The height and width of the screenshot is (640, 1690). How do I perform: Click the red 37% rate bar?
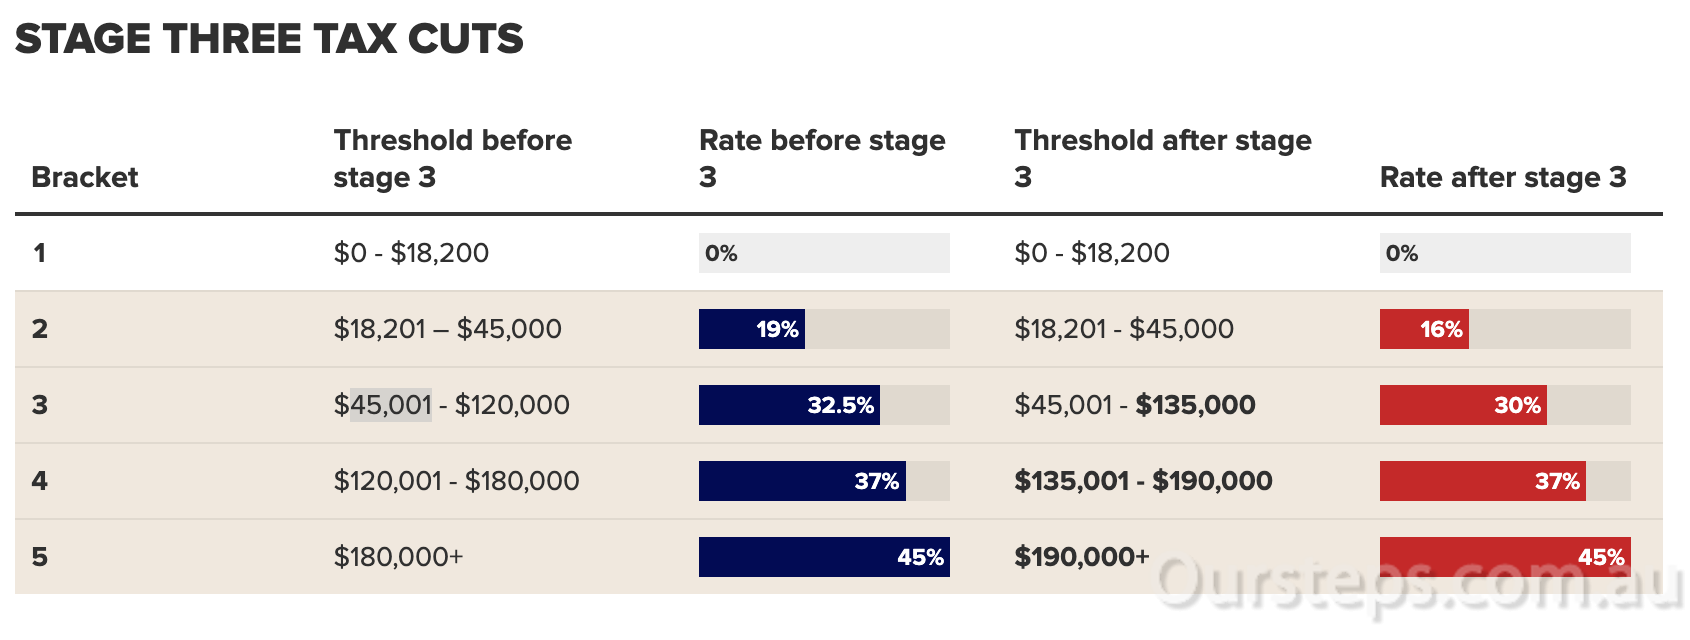[x=1482, y=481]
